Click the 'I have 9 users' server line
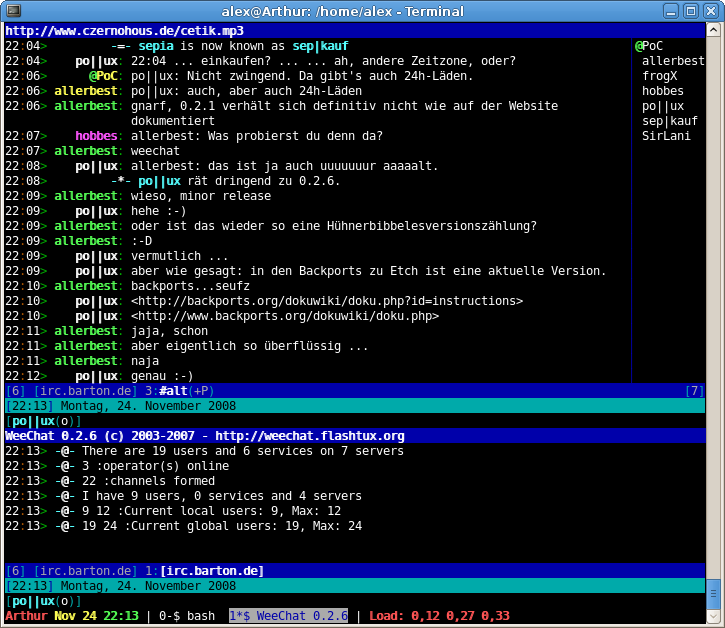Image resolution: width=725 pixels, height=628 pixels. pos(222,496)
